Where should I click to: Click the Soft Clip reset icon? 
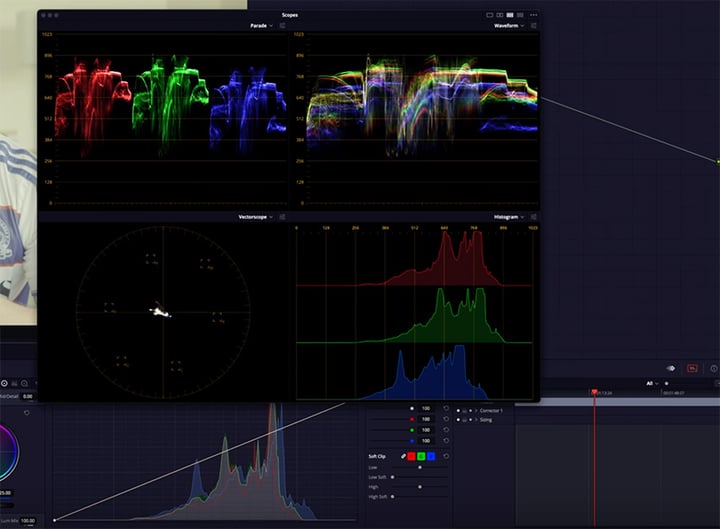(x=446, y=456)
